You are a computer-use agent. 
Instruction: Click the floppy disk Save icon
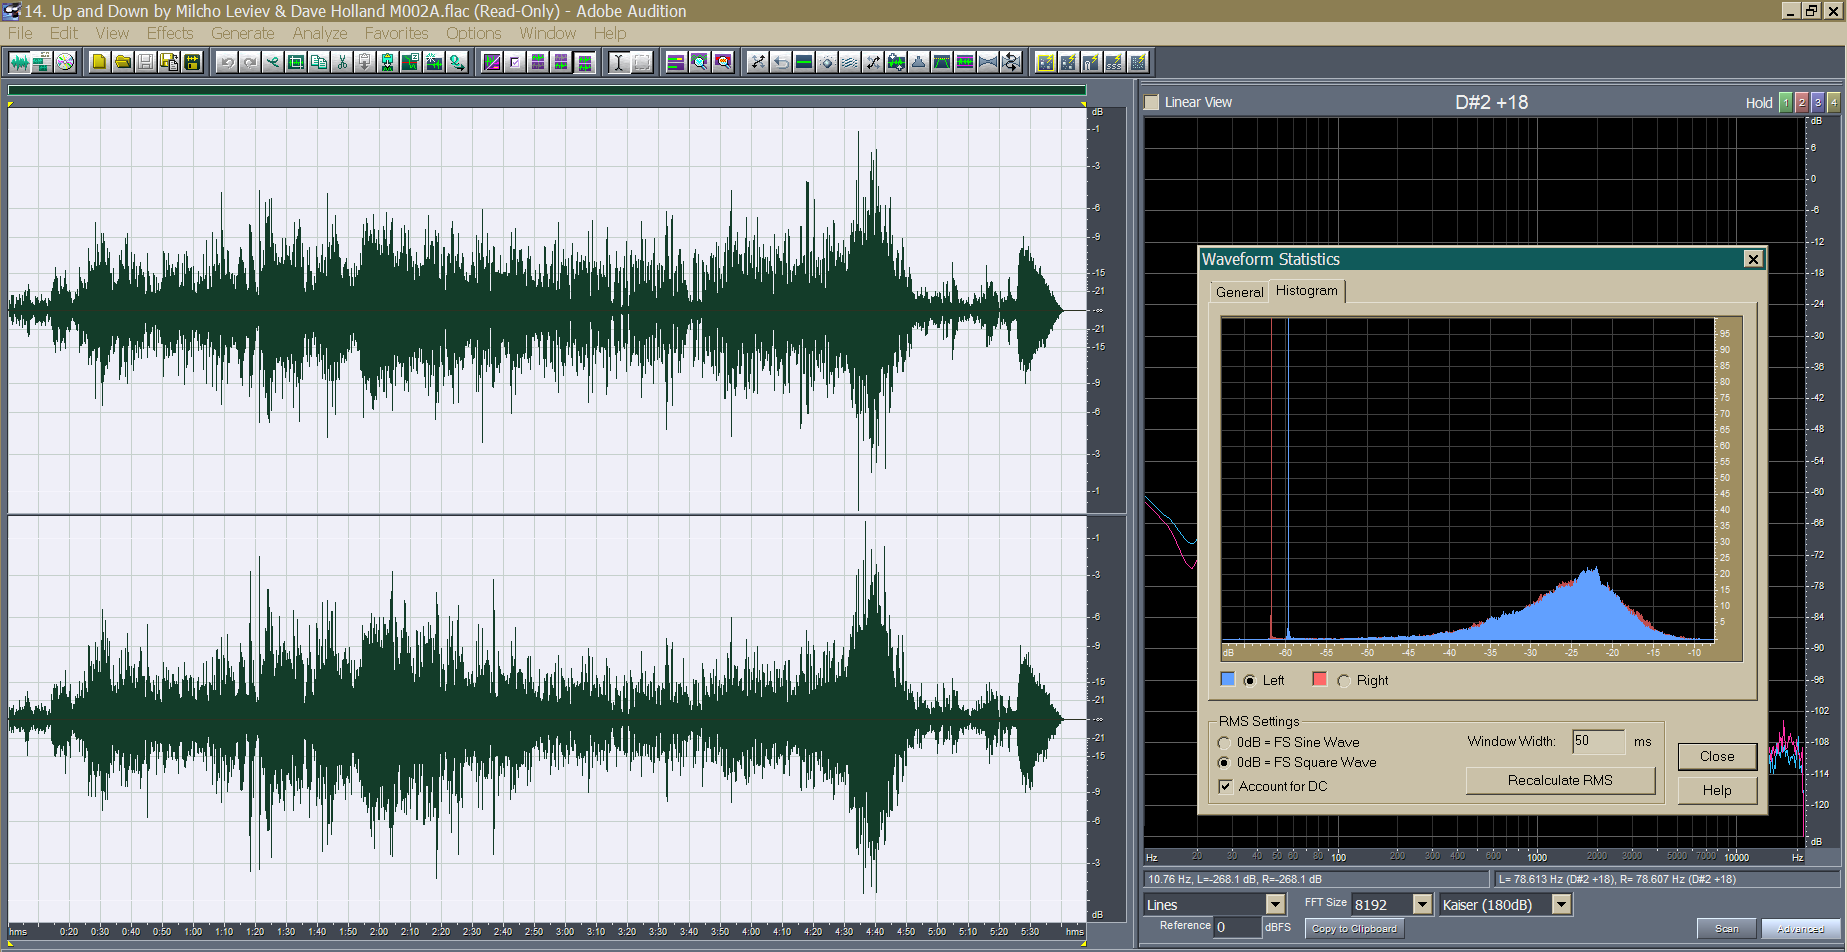[x=145, y=62]
